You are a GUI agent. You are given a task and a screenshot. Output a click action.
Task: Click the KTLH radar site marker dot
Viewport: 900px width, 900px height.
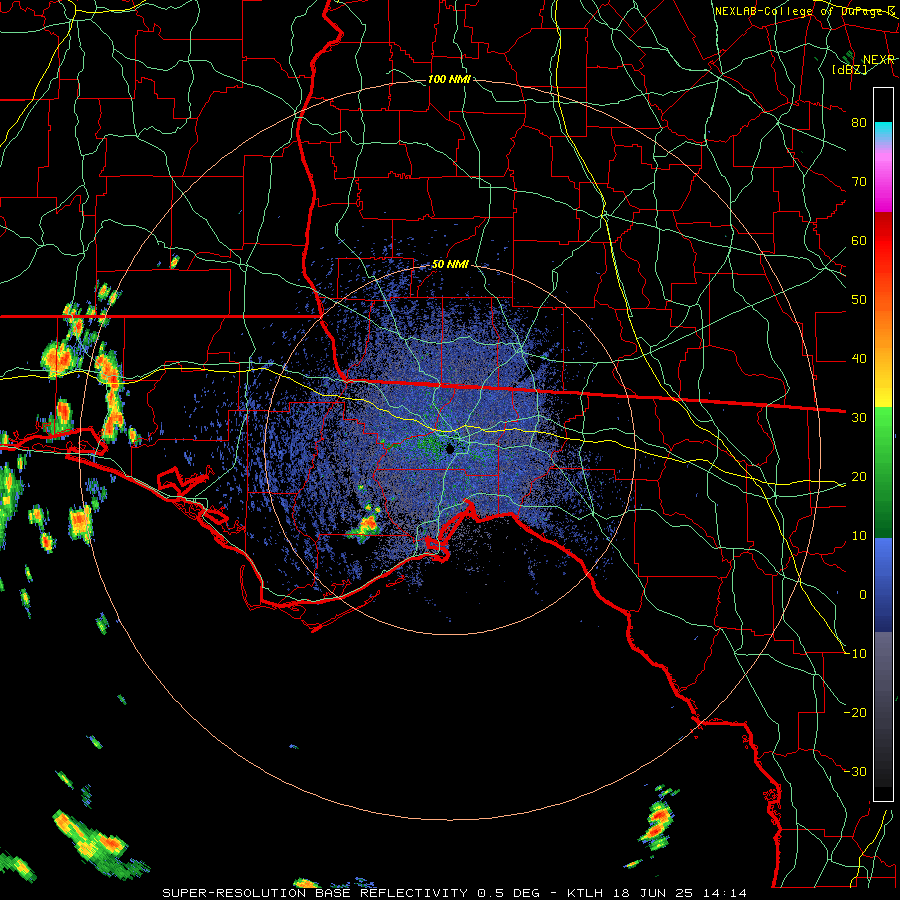point(450,448)
